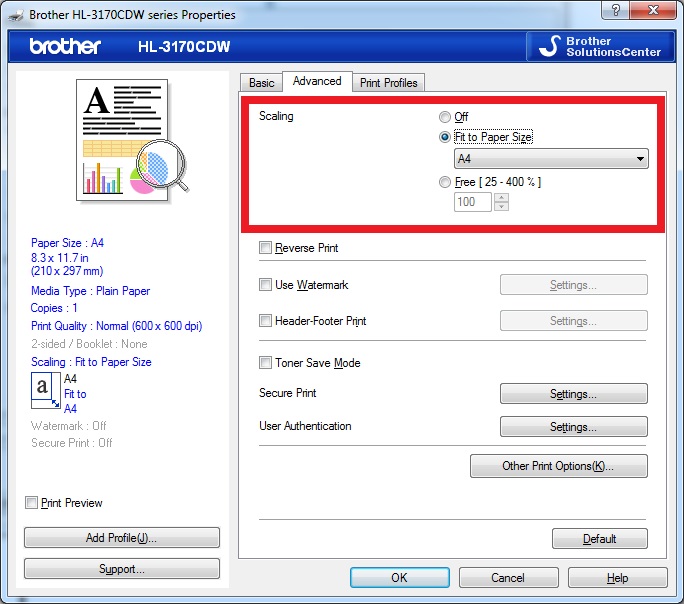Enable Header-Footer Print checkbox
Image resolution: width=684 pixels, height=604 pixels.
pos(265,321)
